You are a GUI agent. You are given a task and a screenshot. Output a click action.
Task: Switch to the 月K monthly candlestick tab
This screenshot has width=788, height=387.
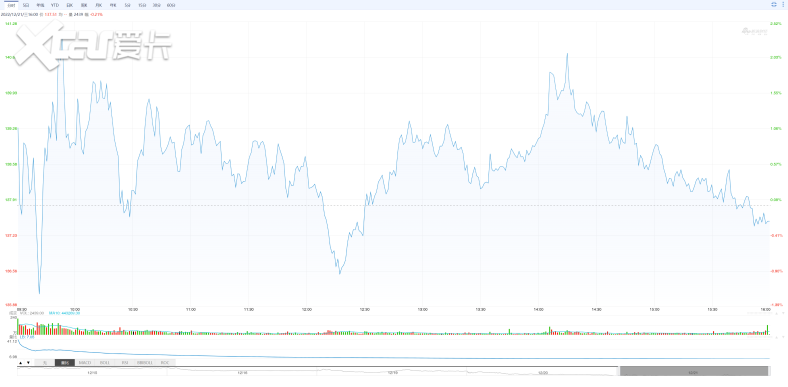[x=98, y=5]
